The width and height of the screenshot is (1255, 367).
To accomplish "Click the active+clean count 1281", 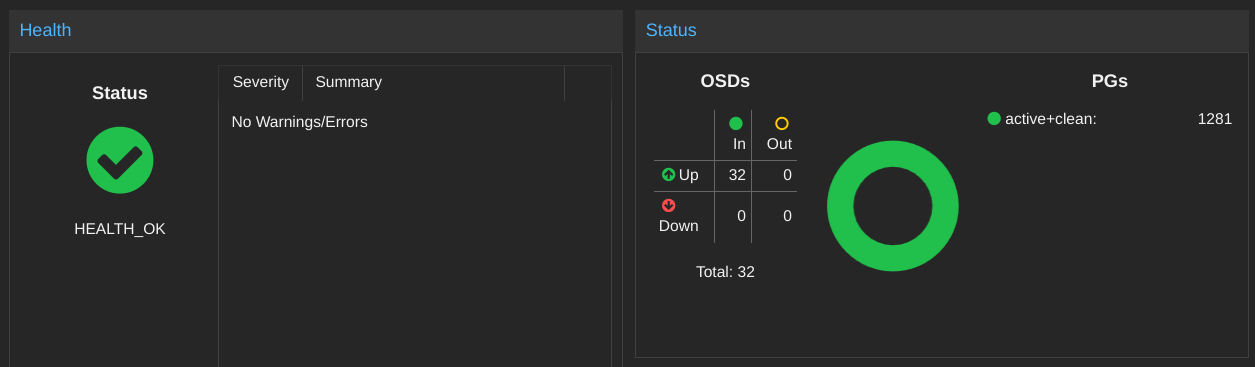I will pyautogui.click(x=1214, y=119).
